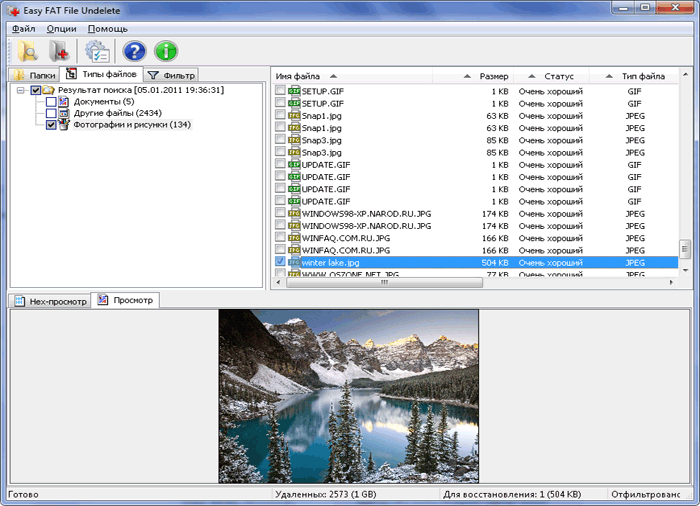This screenshot has height=506, width=700.
Task: Uncheck the winter lake.jpg file checkbox
Action: click(280, 262)
